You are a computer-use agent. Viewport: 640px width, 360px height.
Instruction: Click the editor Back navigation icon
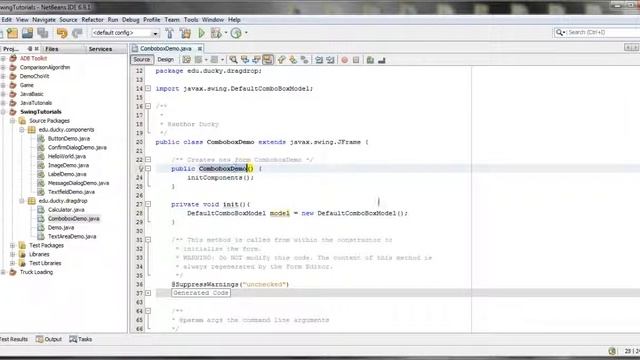[x=199, y=60]
